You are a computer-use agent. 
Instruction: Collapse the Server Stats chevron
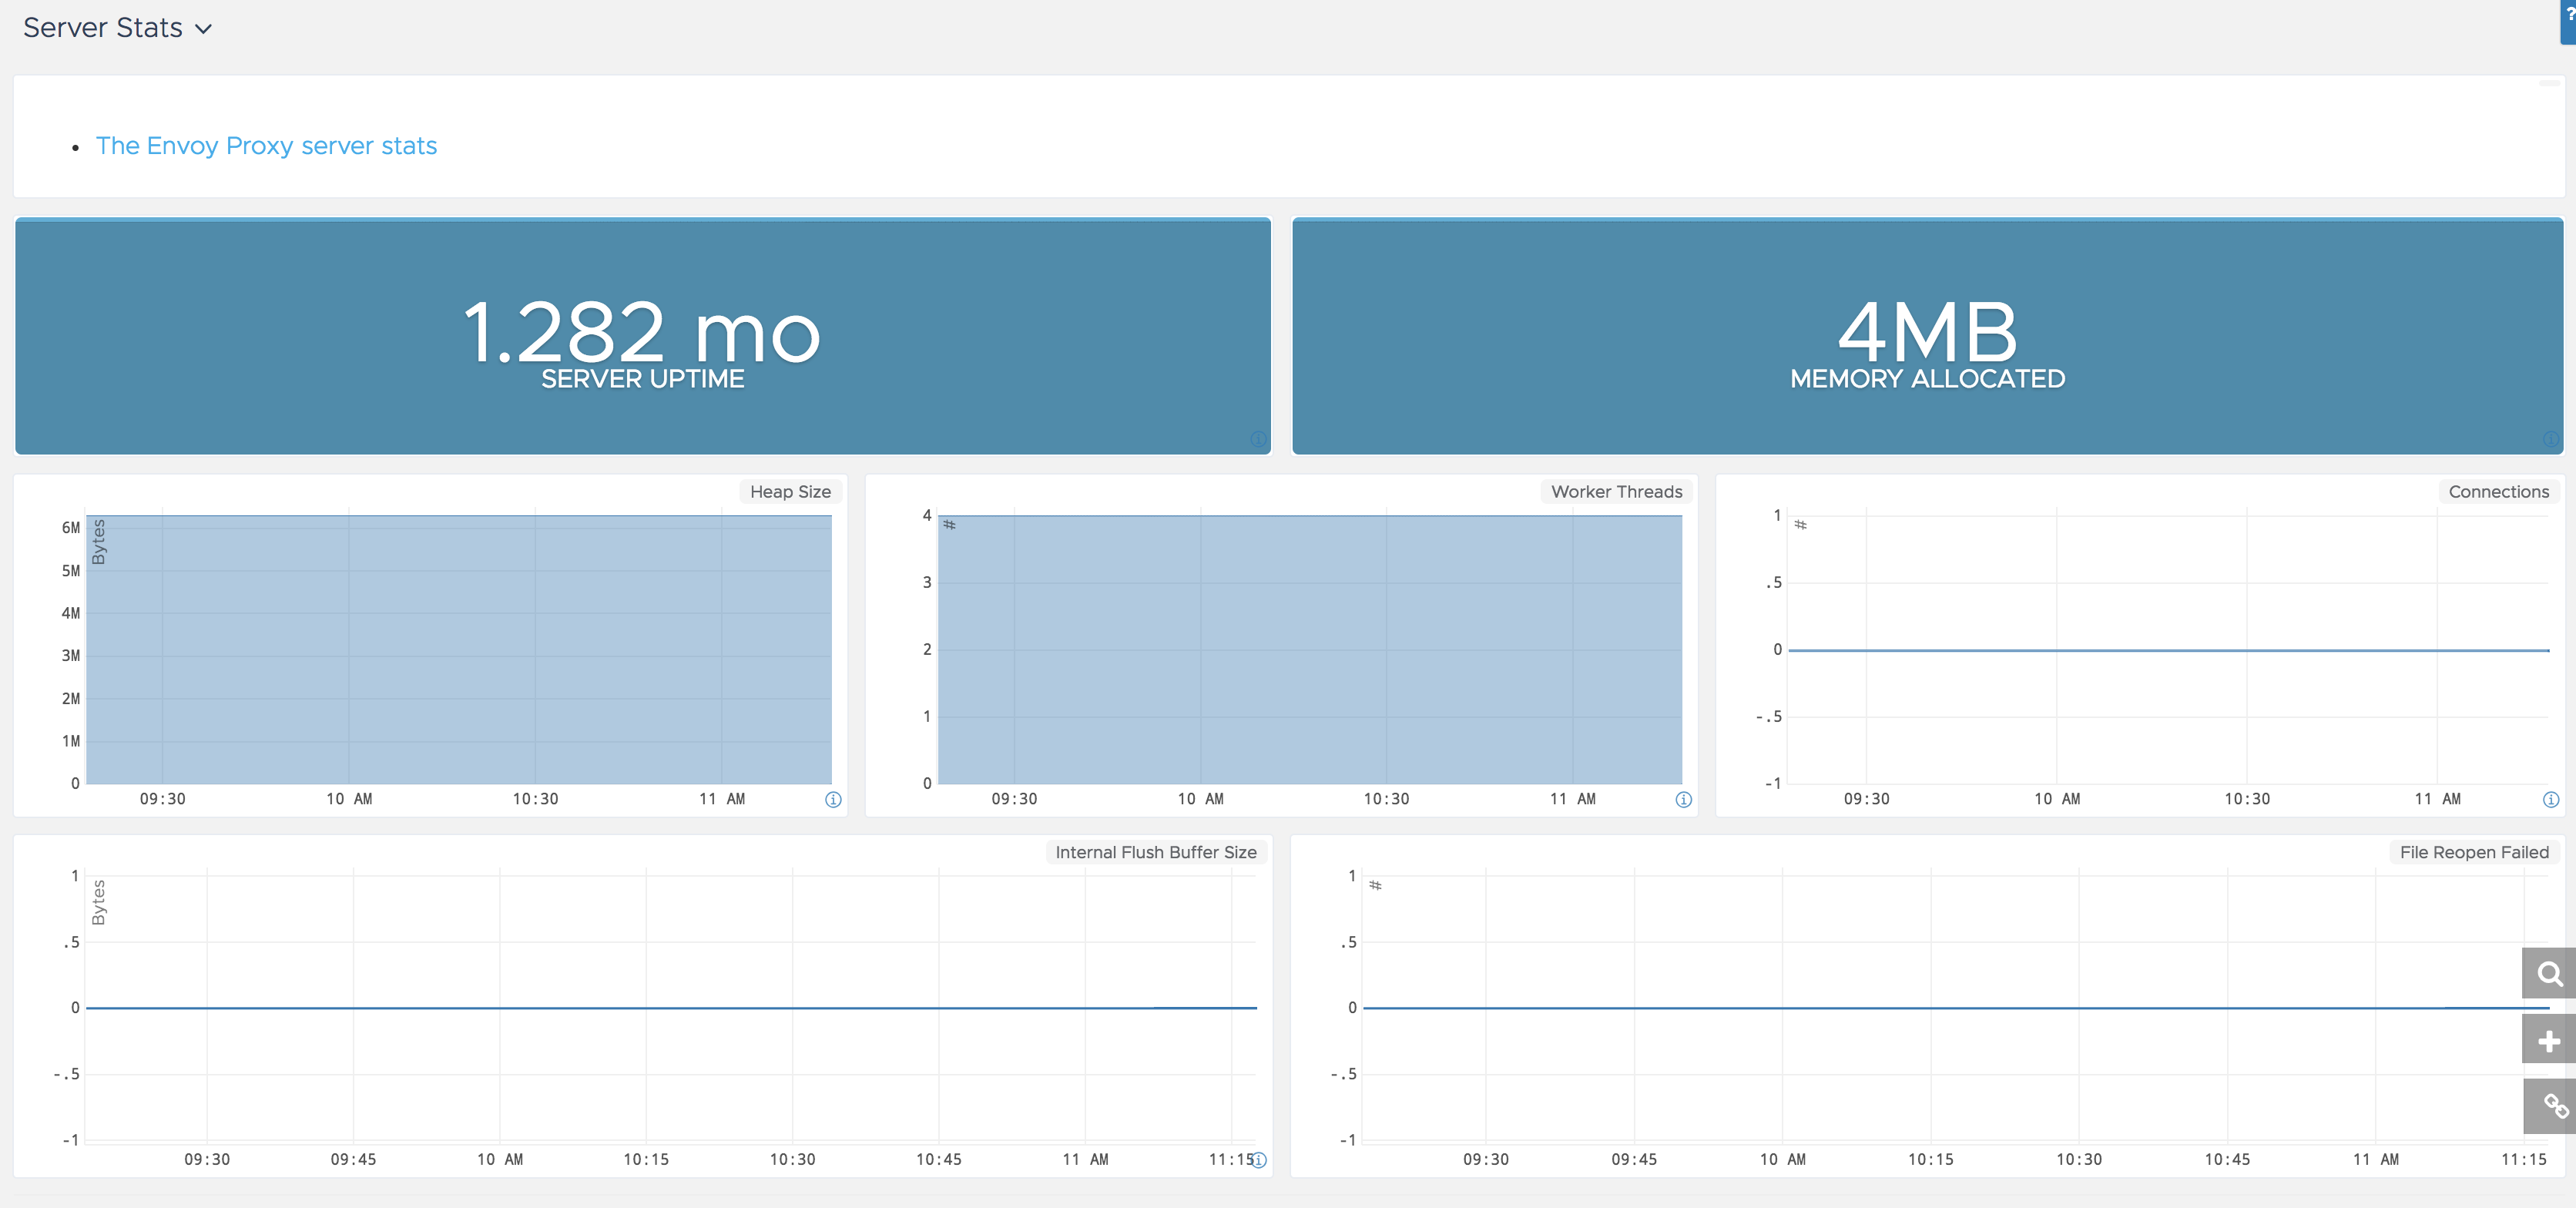[203, 29]
